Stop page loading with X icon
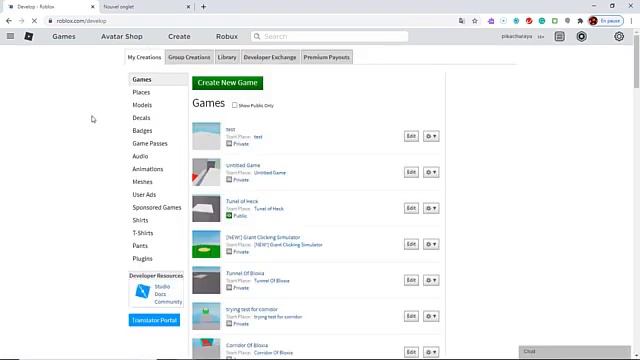The width and height of the screenshot is (640, 360). tap(34, 21)
